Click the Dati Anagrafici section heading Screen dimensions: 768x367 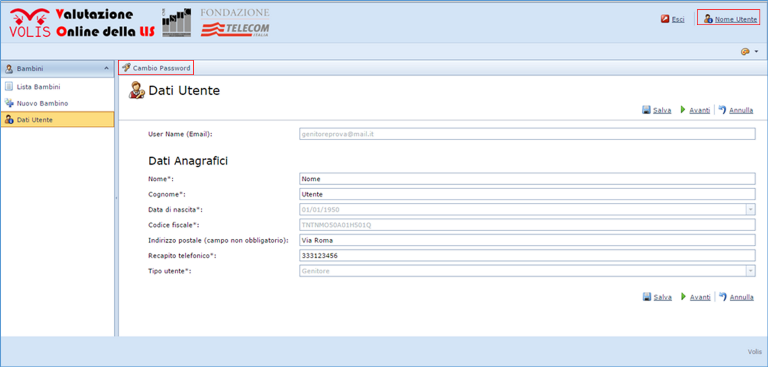coord(188,161)
